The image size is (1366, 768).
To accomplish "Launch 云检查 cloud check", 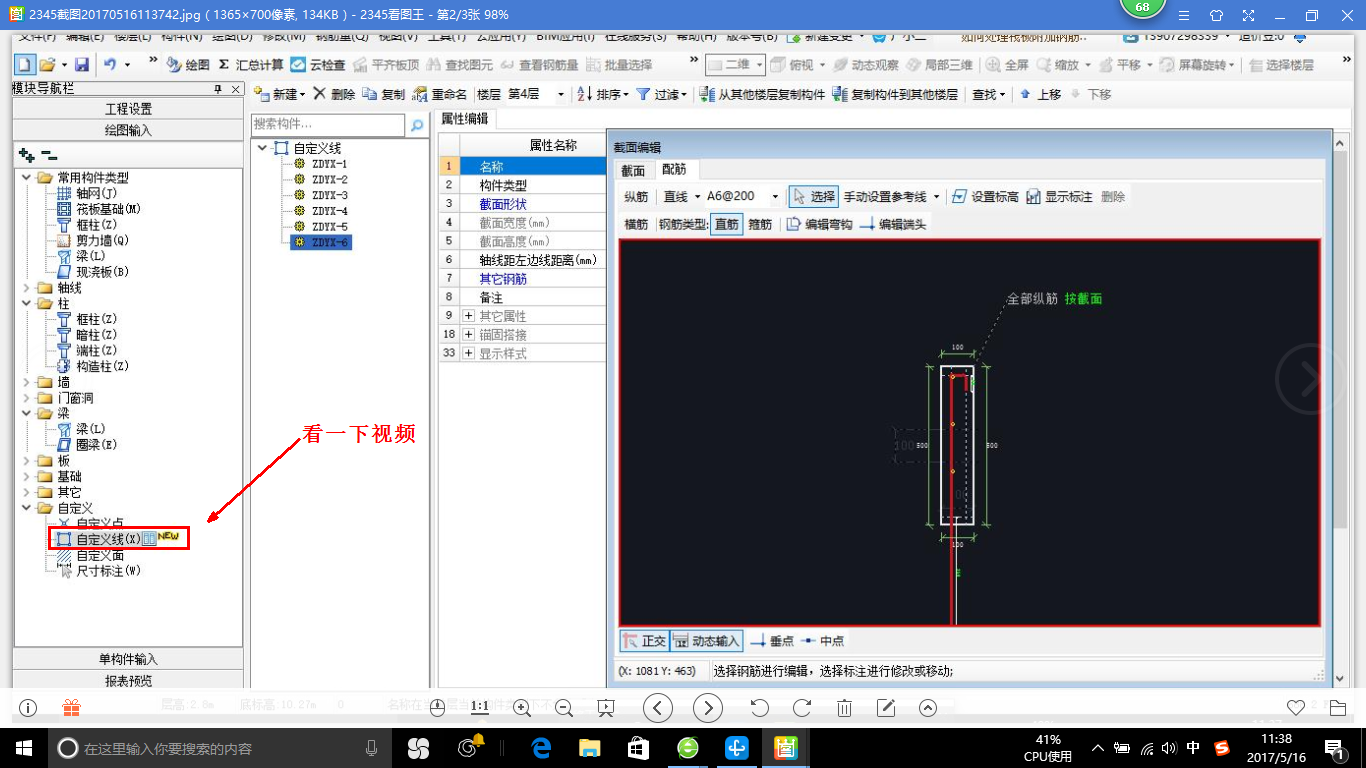I will (318, 64).
